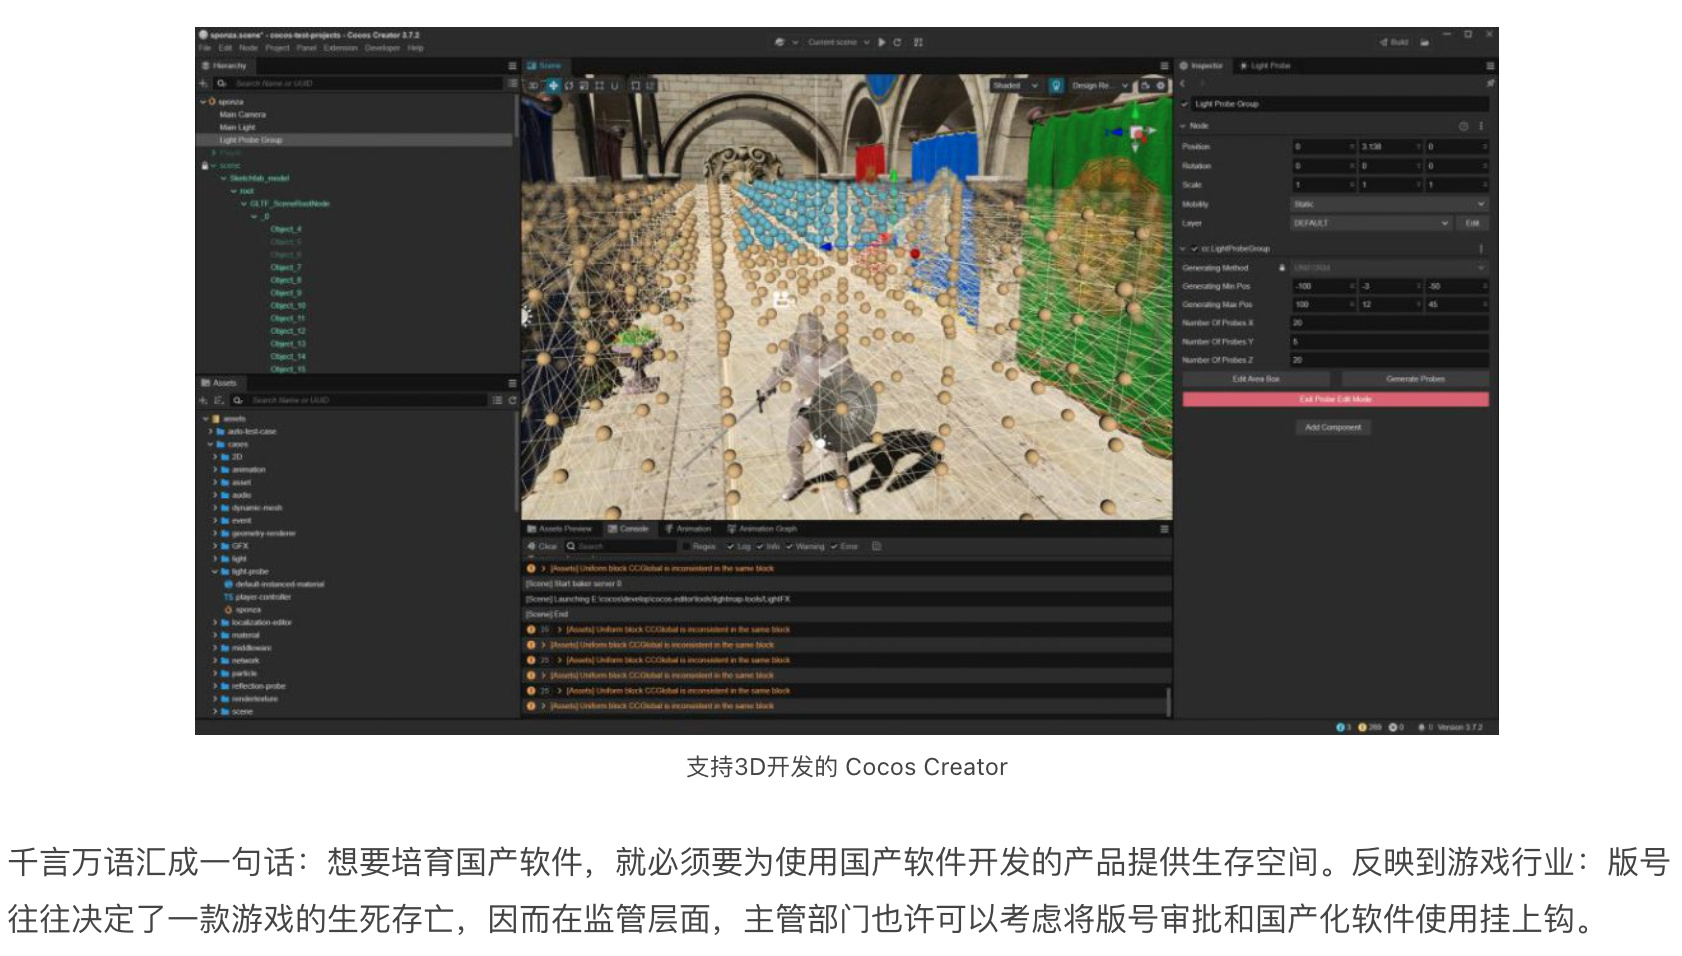Toggle the 3D view mode button
The height and width of the screenshot is (956, 1682).
click(x=534, y=86)
